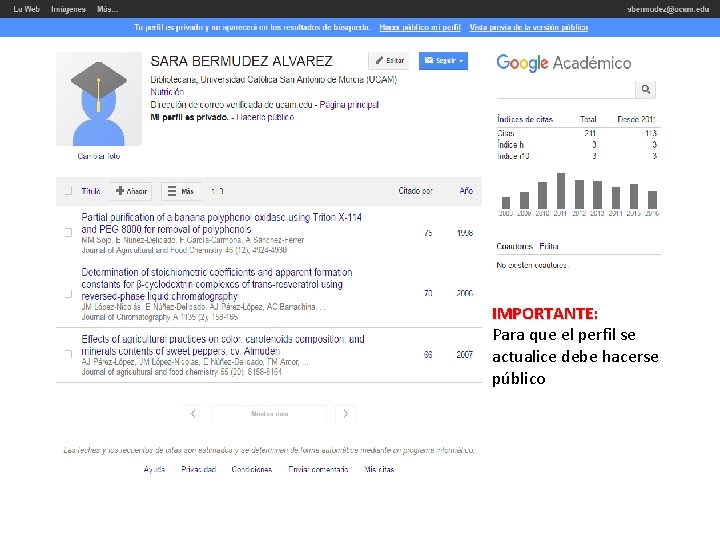The width and height of the screenshot is (720, 540).
Task: Click the Hacerlo público link
Action: tap(265, 117)
